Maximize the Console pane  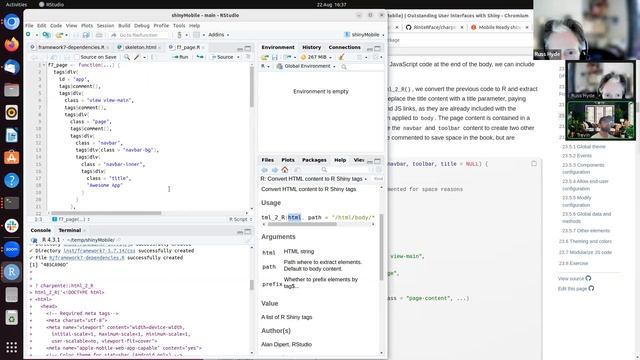248,231
